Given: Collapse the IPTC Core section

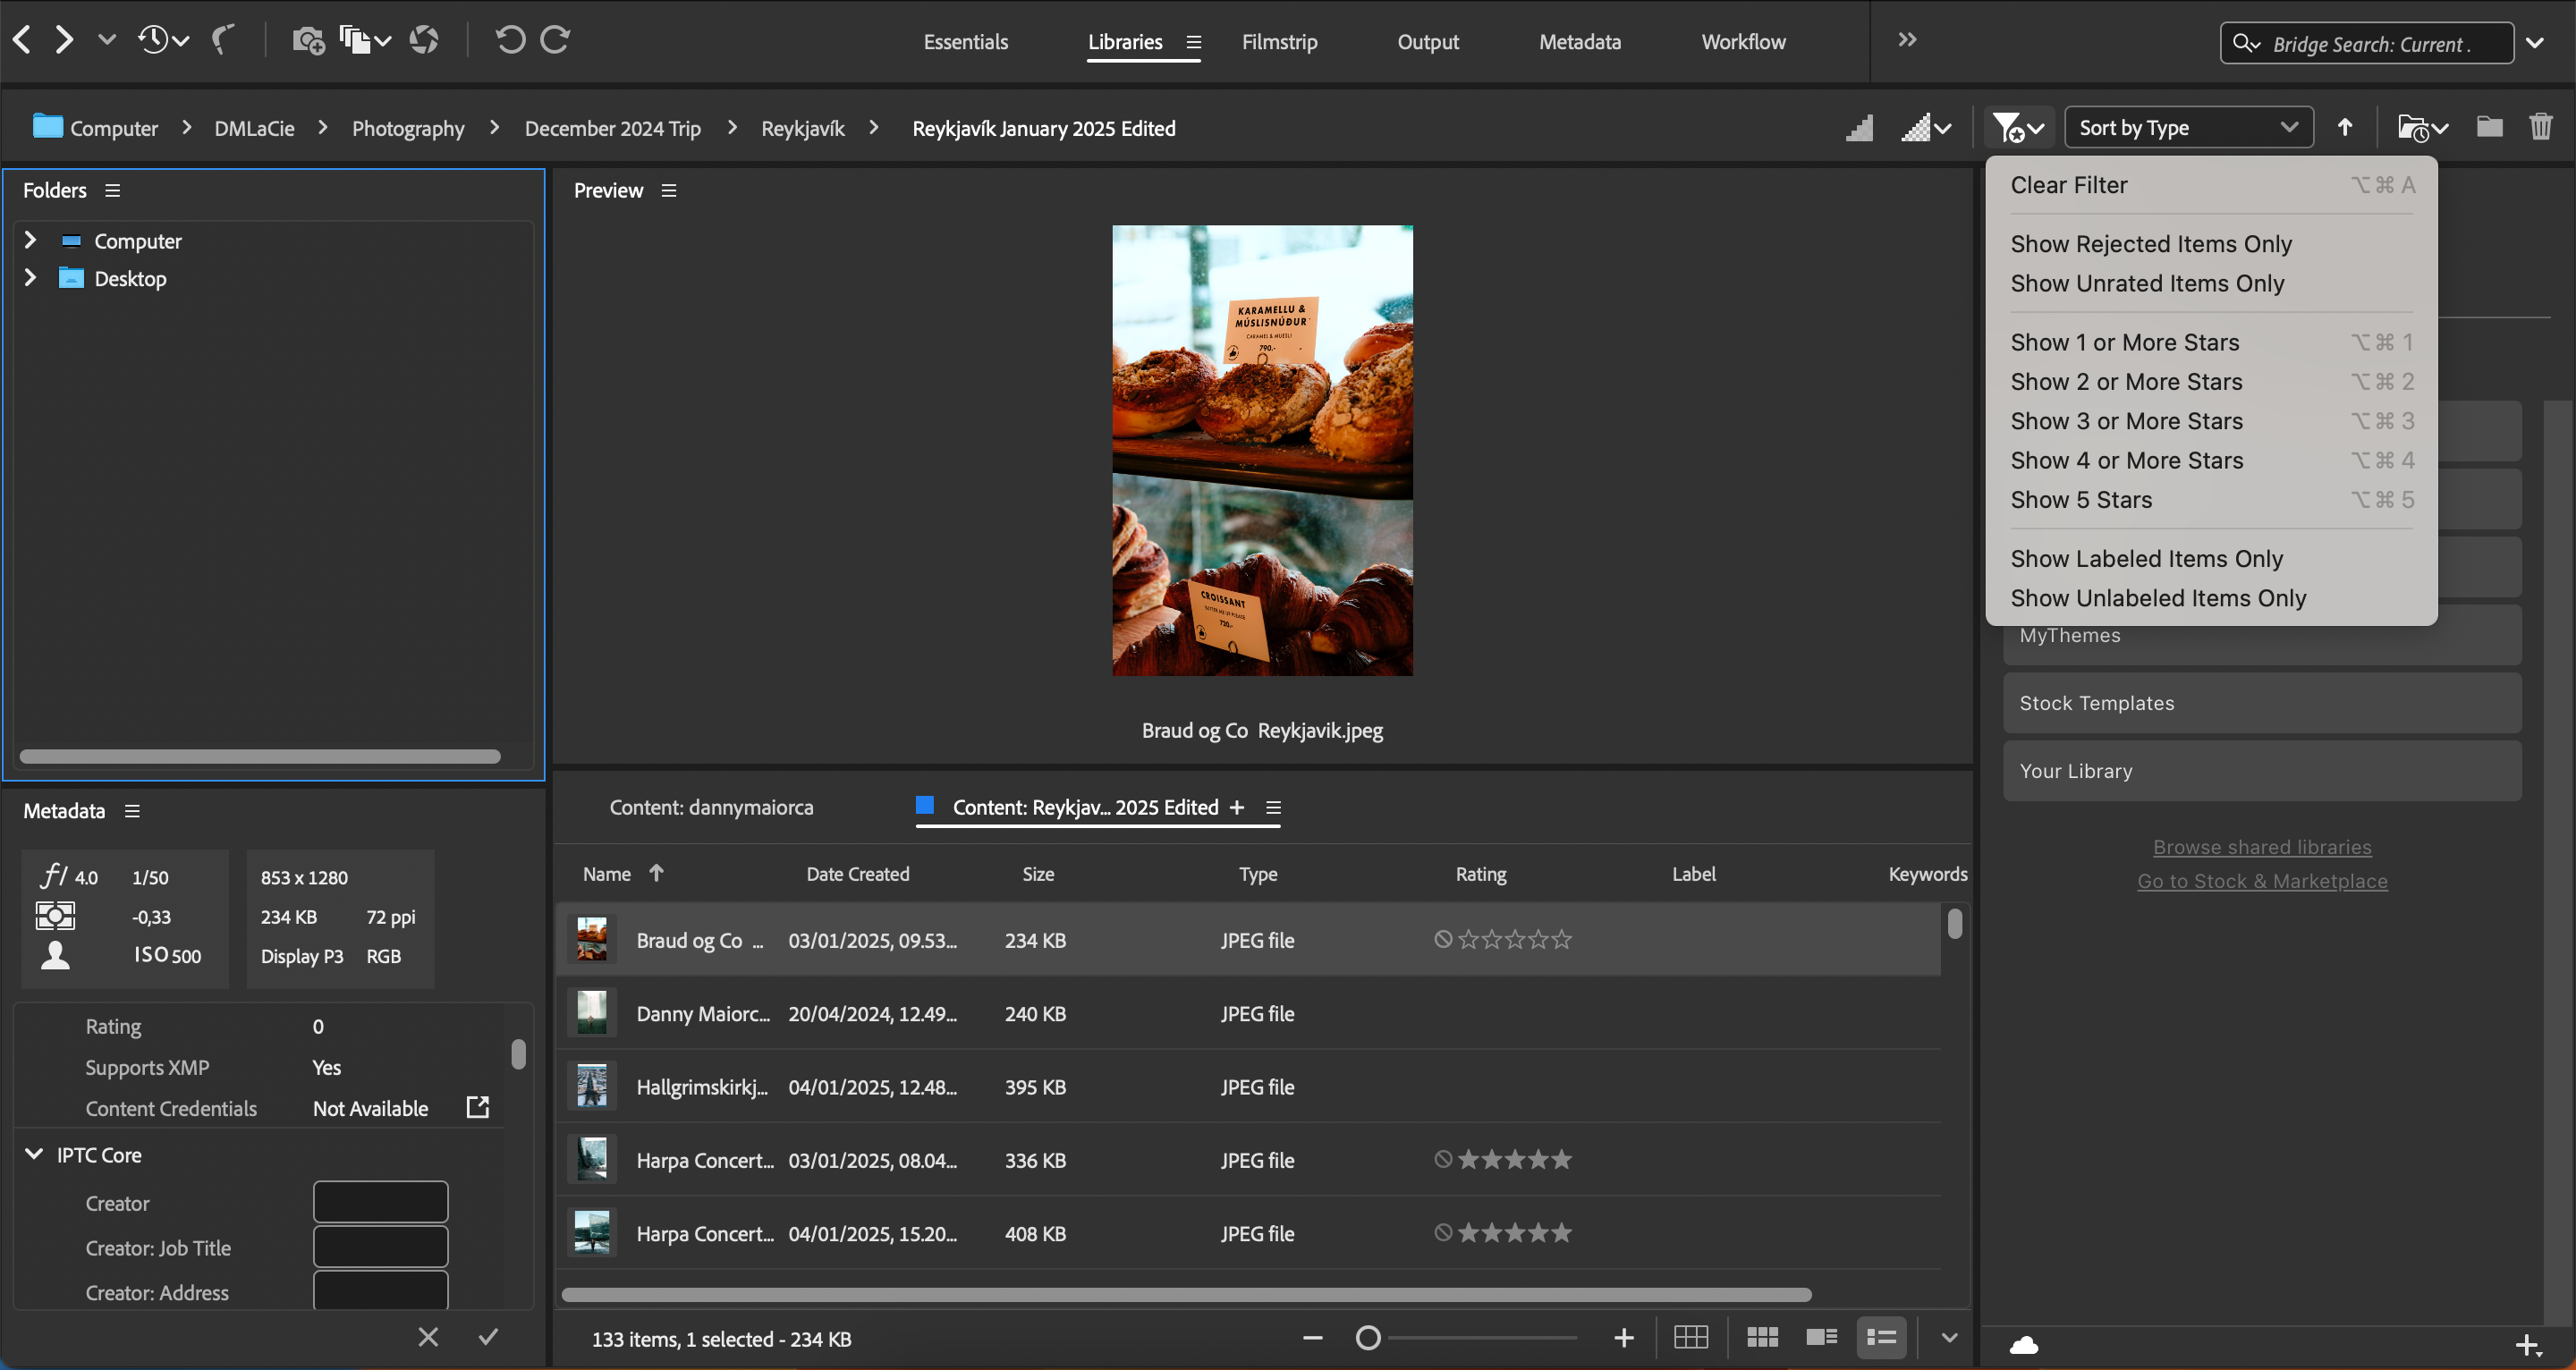Looking at the screenshot, I should (x=34, y=1154).
